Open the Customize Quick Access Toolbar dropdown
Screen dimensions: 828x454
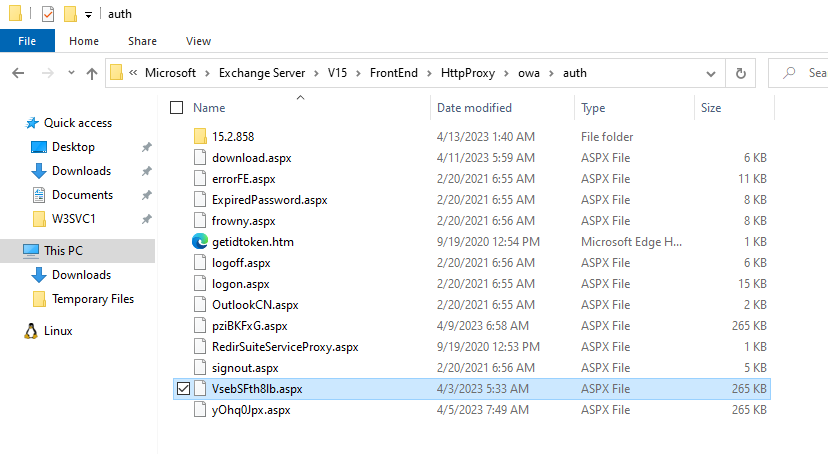click(89, 15)
